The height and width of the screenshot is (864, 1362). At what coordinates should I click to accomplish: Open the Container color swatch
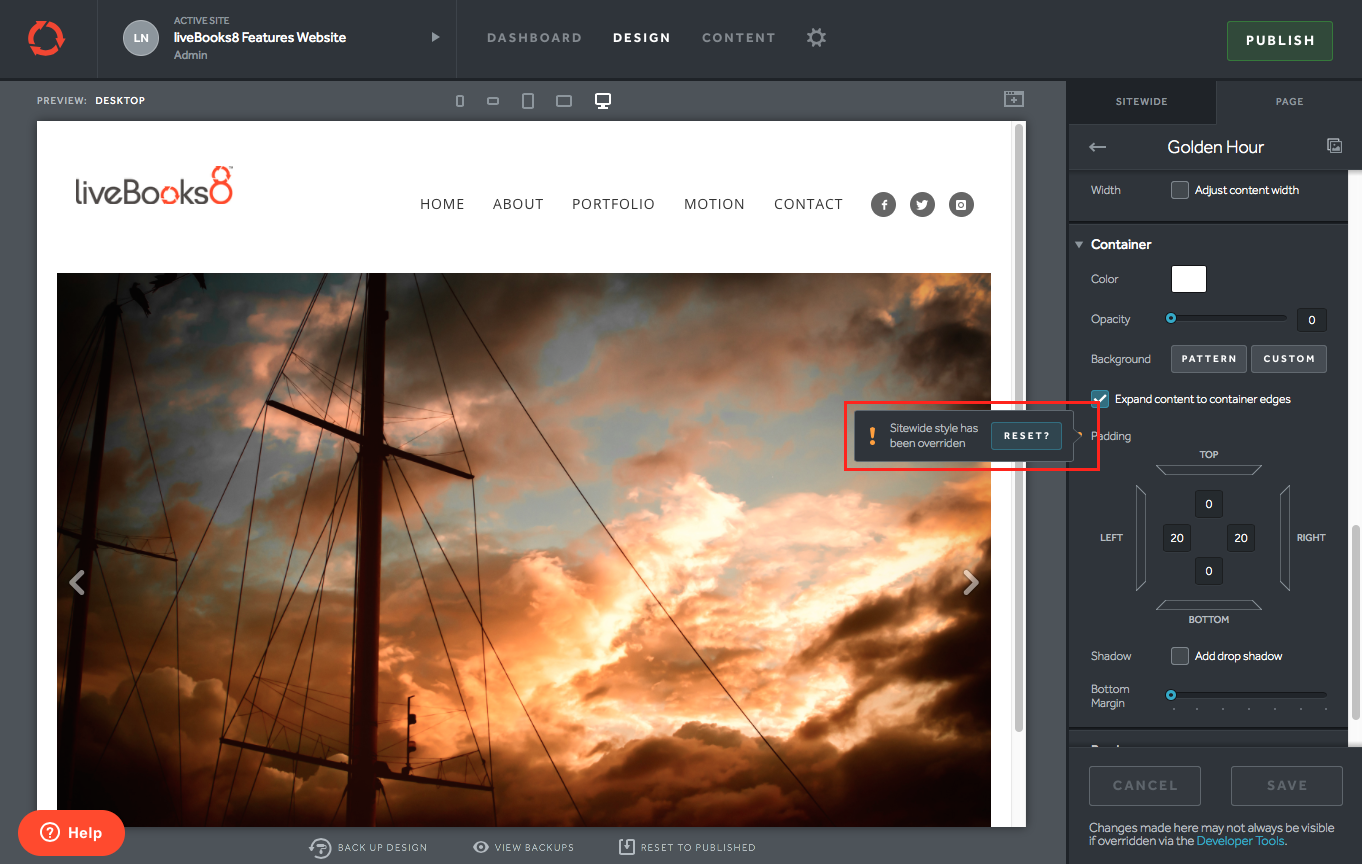click(1188, 279)
